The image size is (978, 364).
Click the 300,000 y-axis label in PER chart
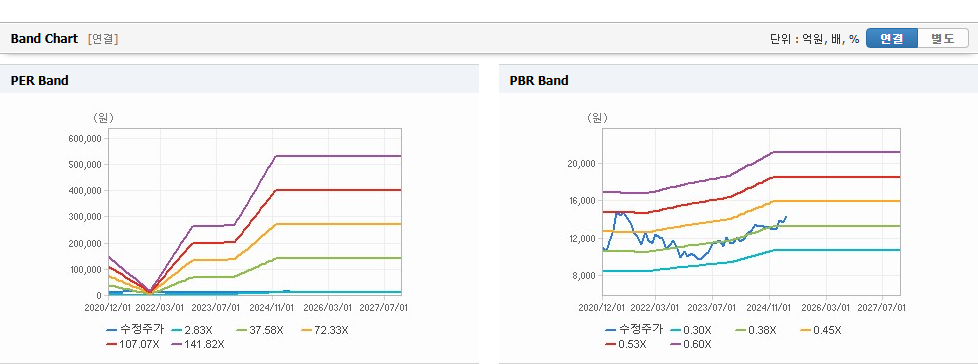(x=85, y=217)
